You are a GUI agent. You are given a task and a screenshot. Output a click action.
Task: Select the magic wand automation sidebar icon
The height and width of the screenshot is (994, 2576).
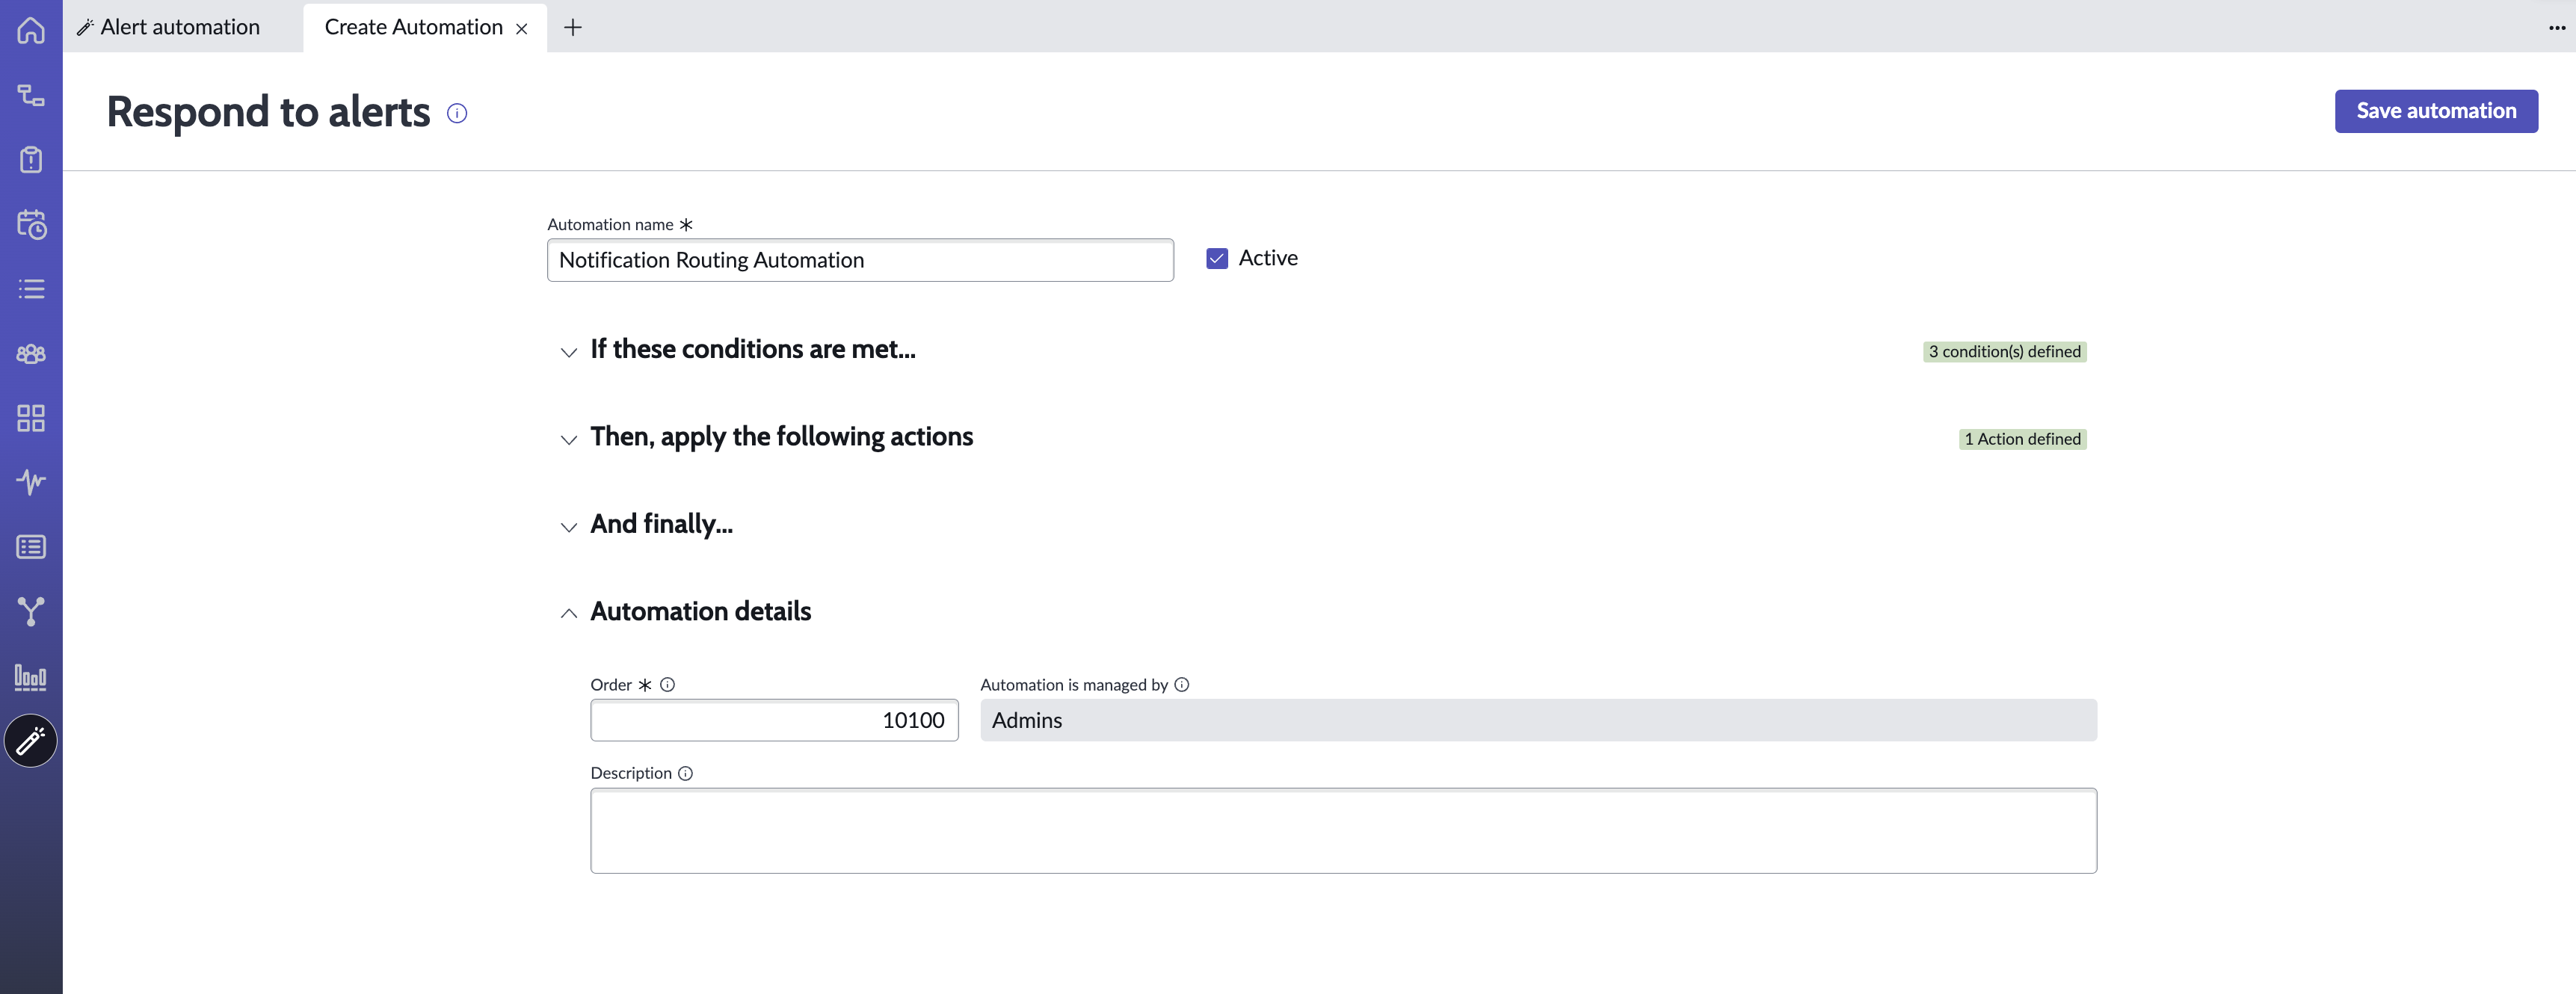coord(31,741)
